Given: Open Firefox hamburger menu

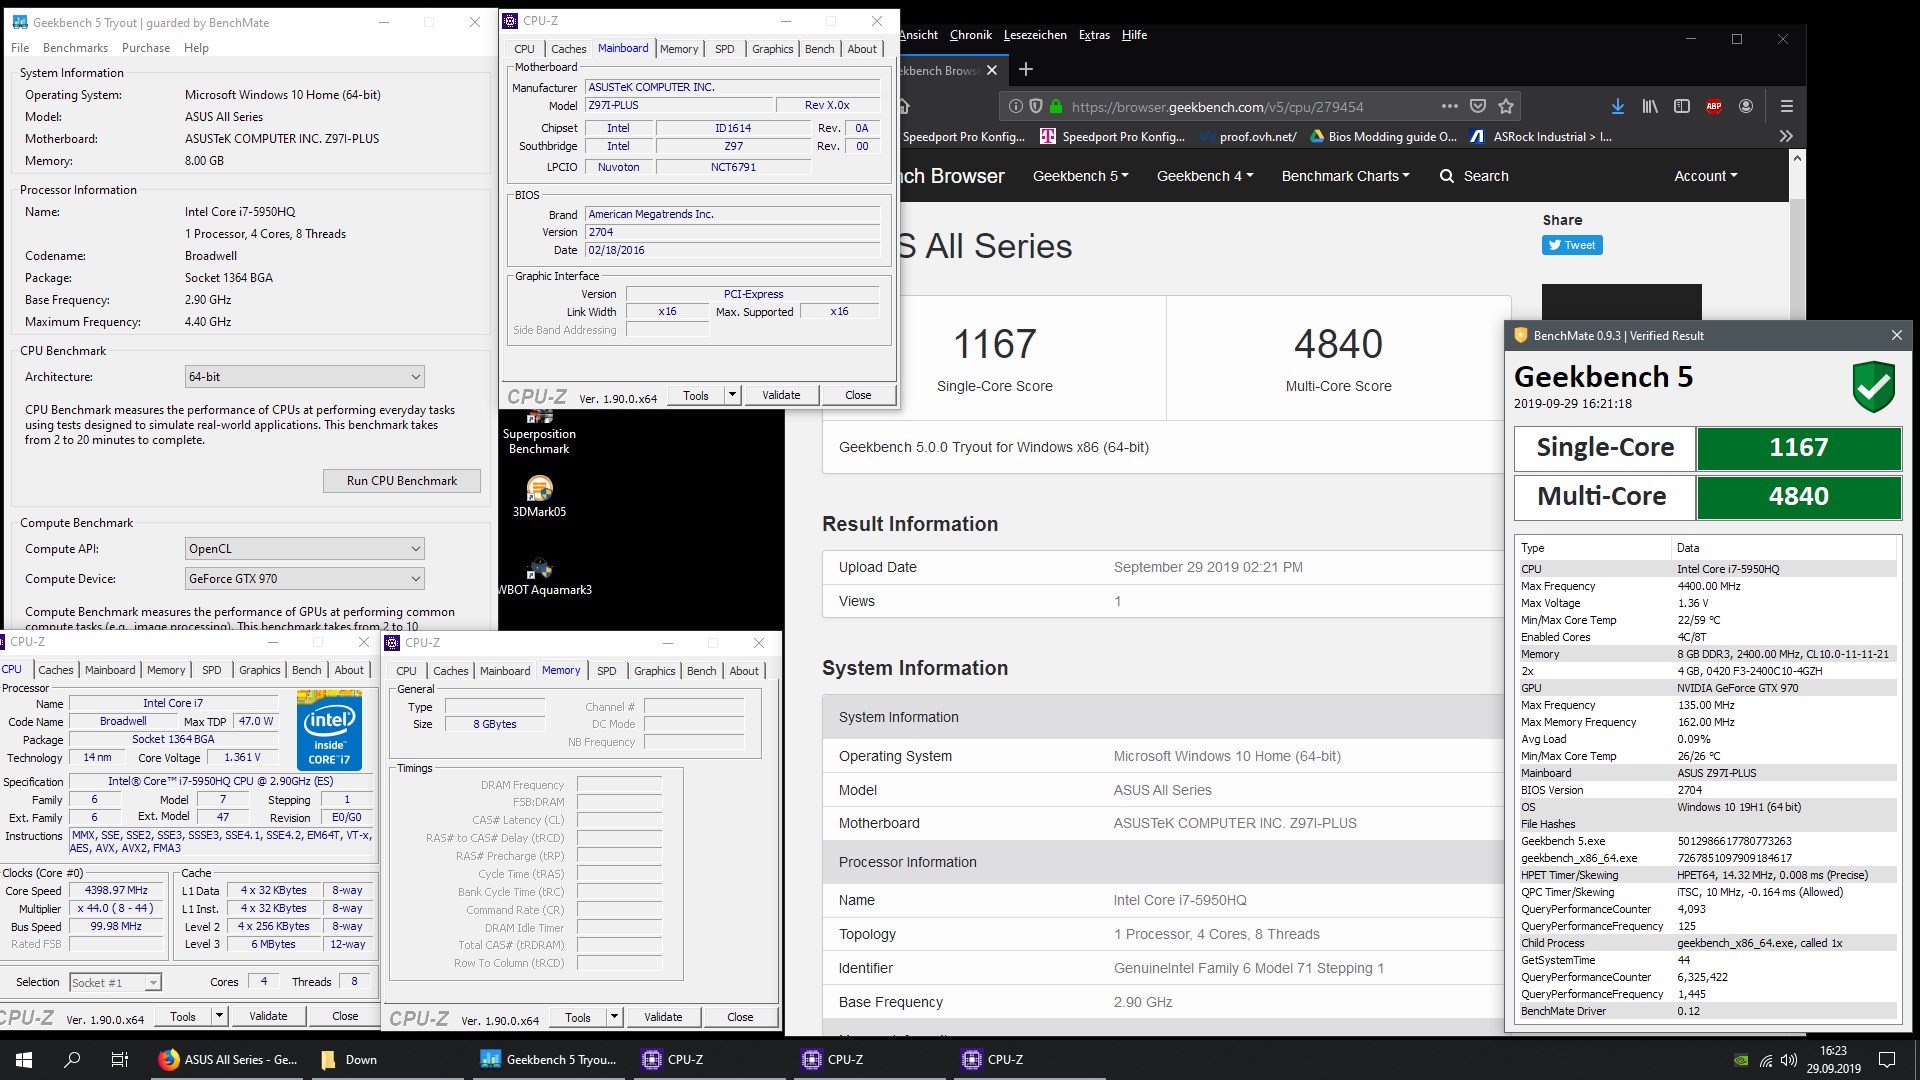Looking at the screenshot, I should [x=1786, y=106].
